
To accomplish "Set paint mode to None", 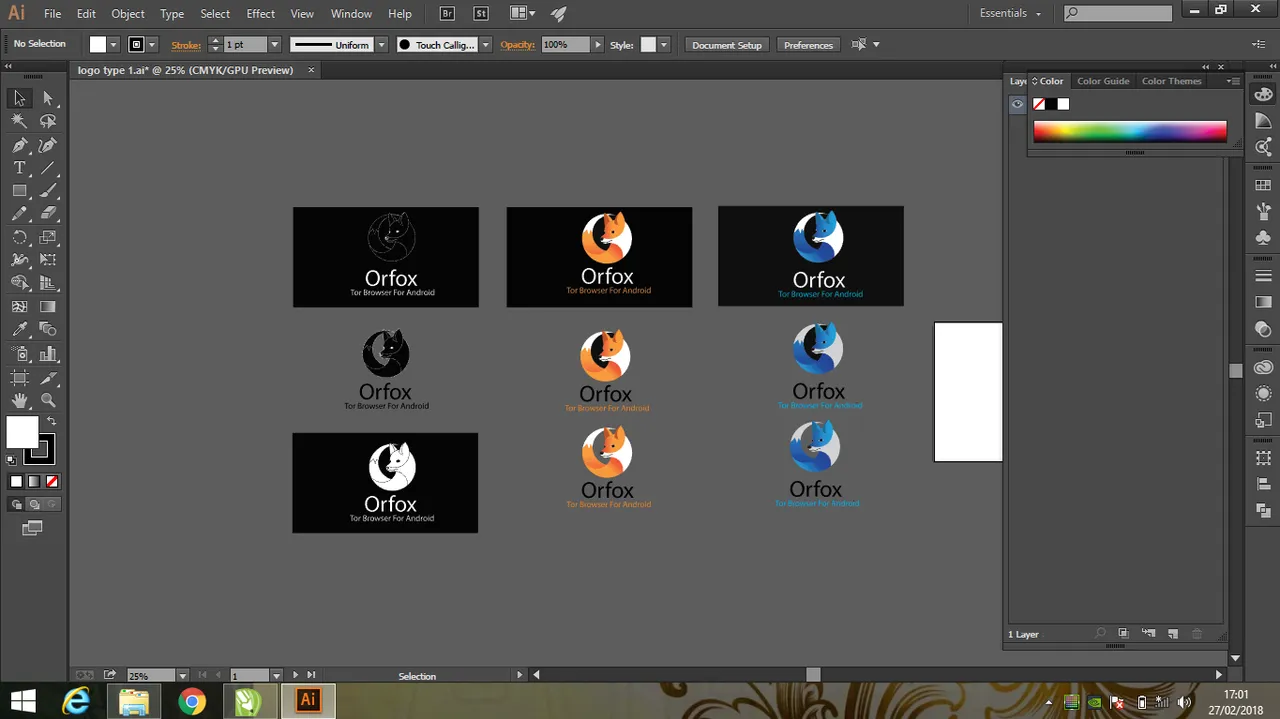I will [x=52, y=482].
